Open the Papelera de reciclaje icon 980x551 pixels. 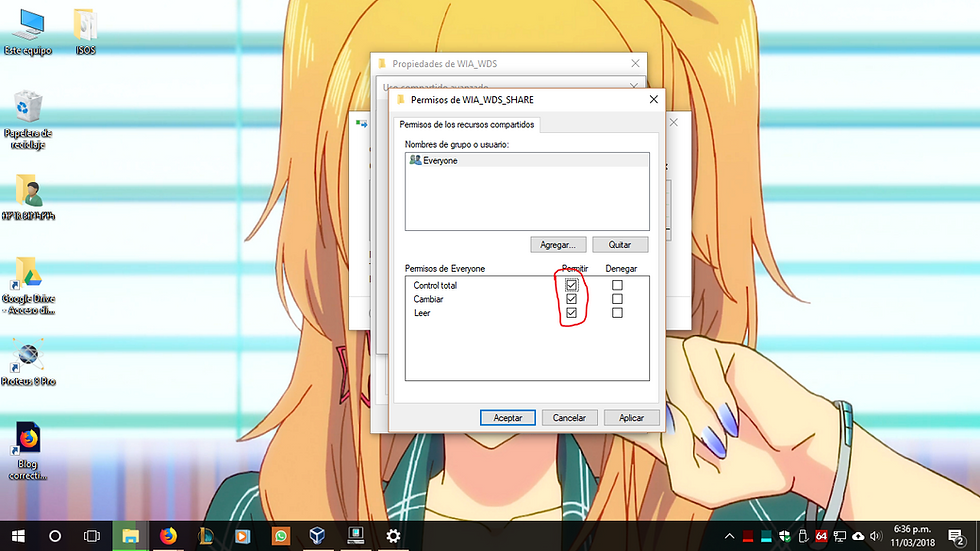[28, 120]
